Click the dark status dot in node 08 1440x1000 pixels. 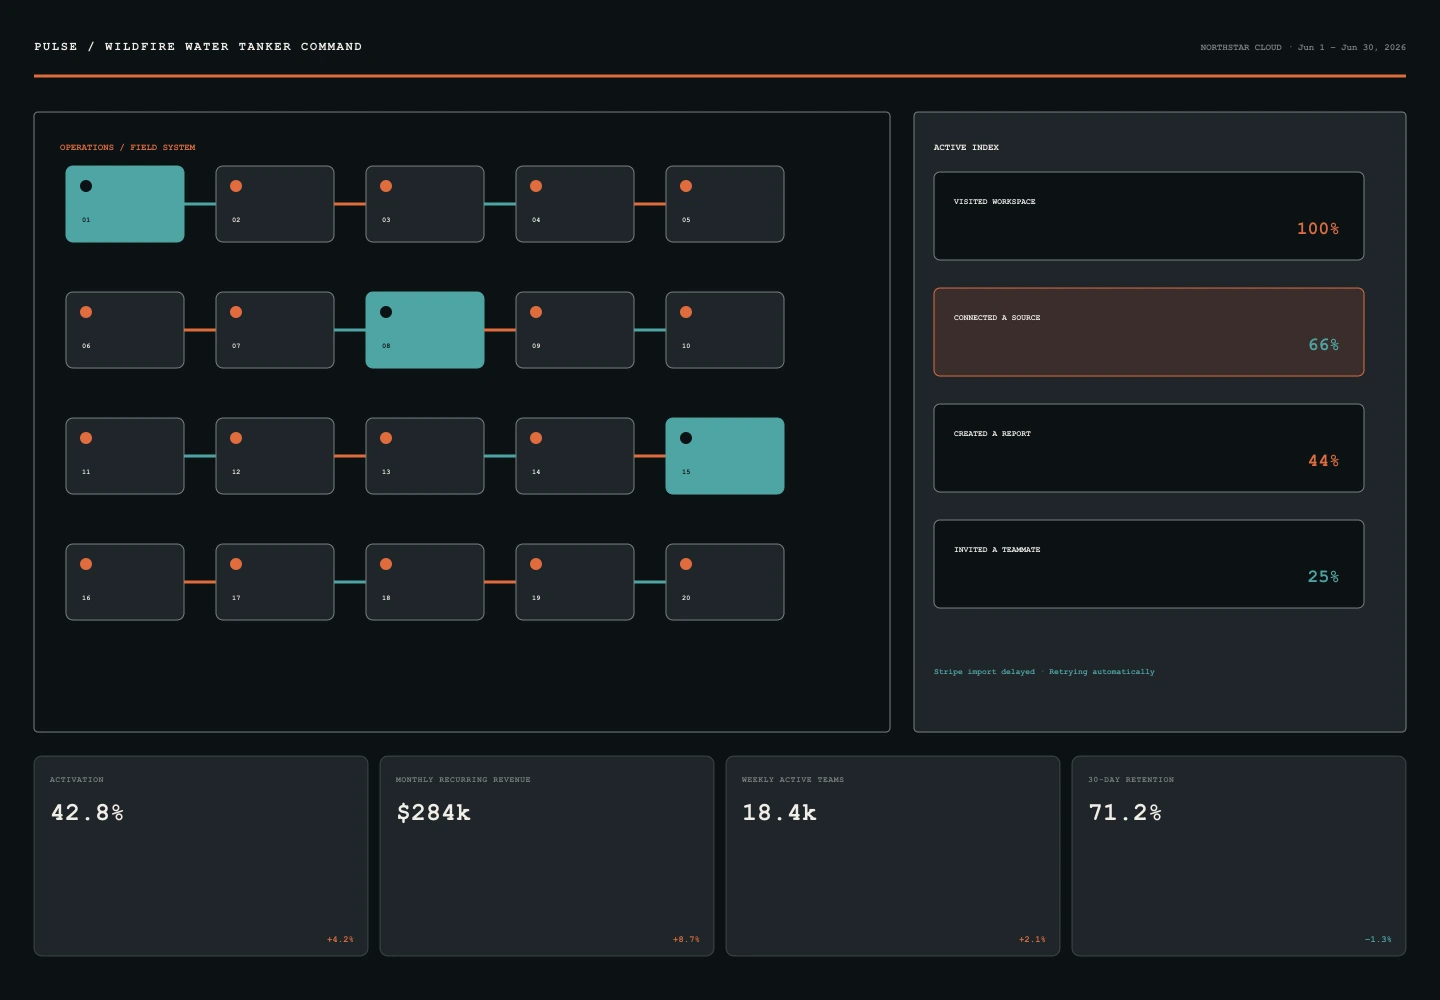386,312
